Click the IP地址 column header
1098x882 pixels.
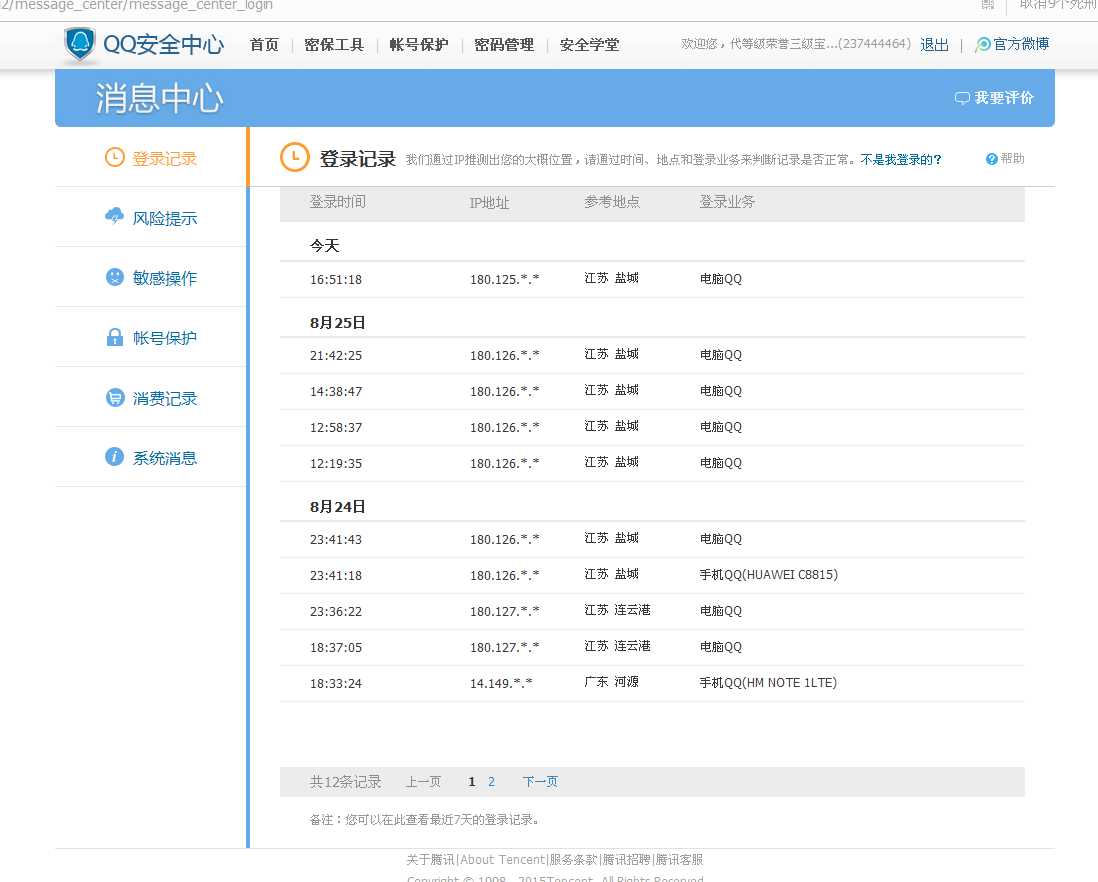click(489, 203)
